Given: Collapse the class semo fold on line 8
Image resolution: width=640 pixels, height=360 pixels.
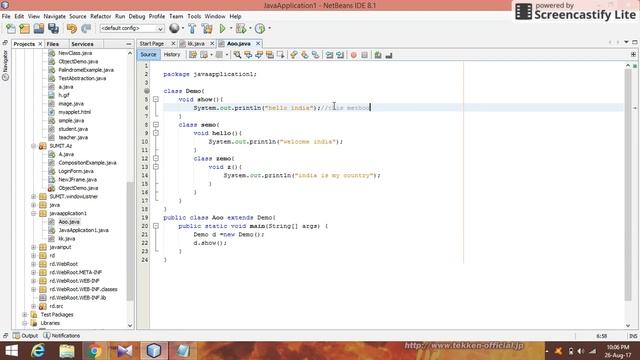Looking at the screenshot, I should [156, 124].
